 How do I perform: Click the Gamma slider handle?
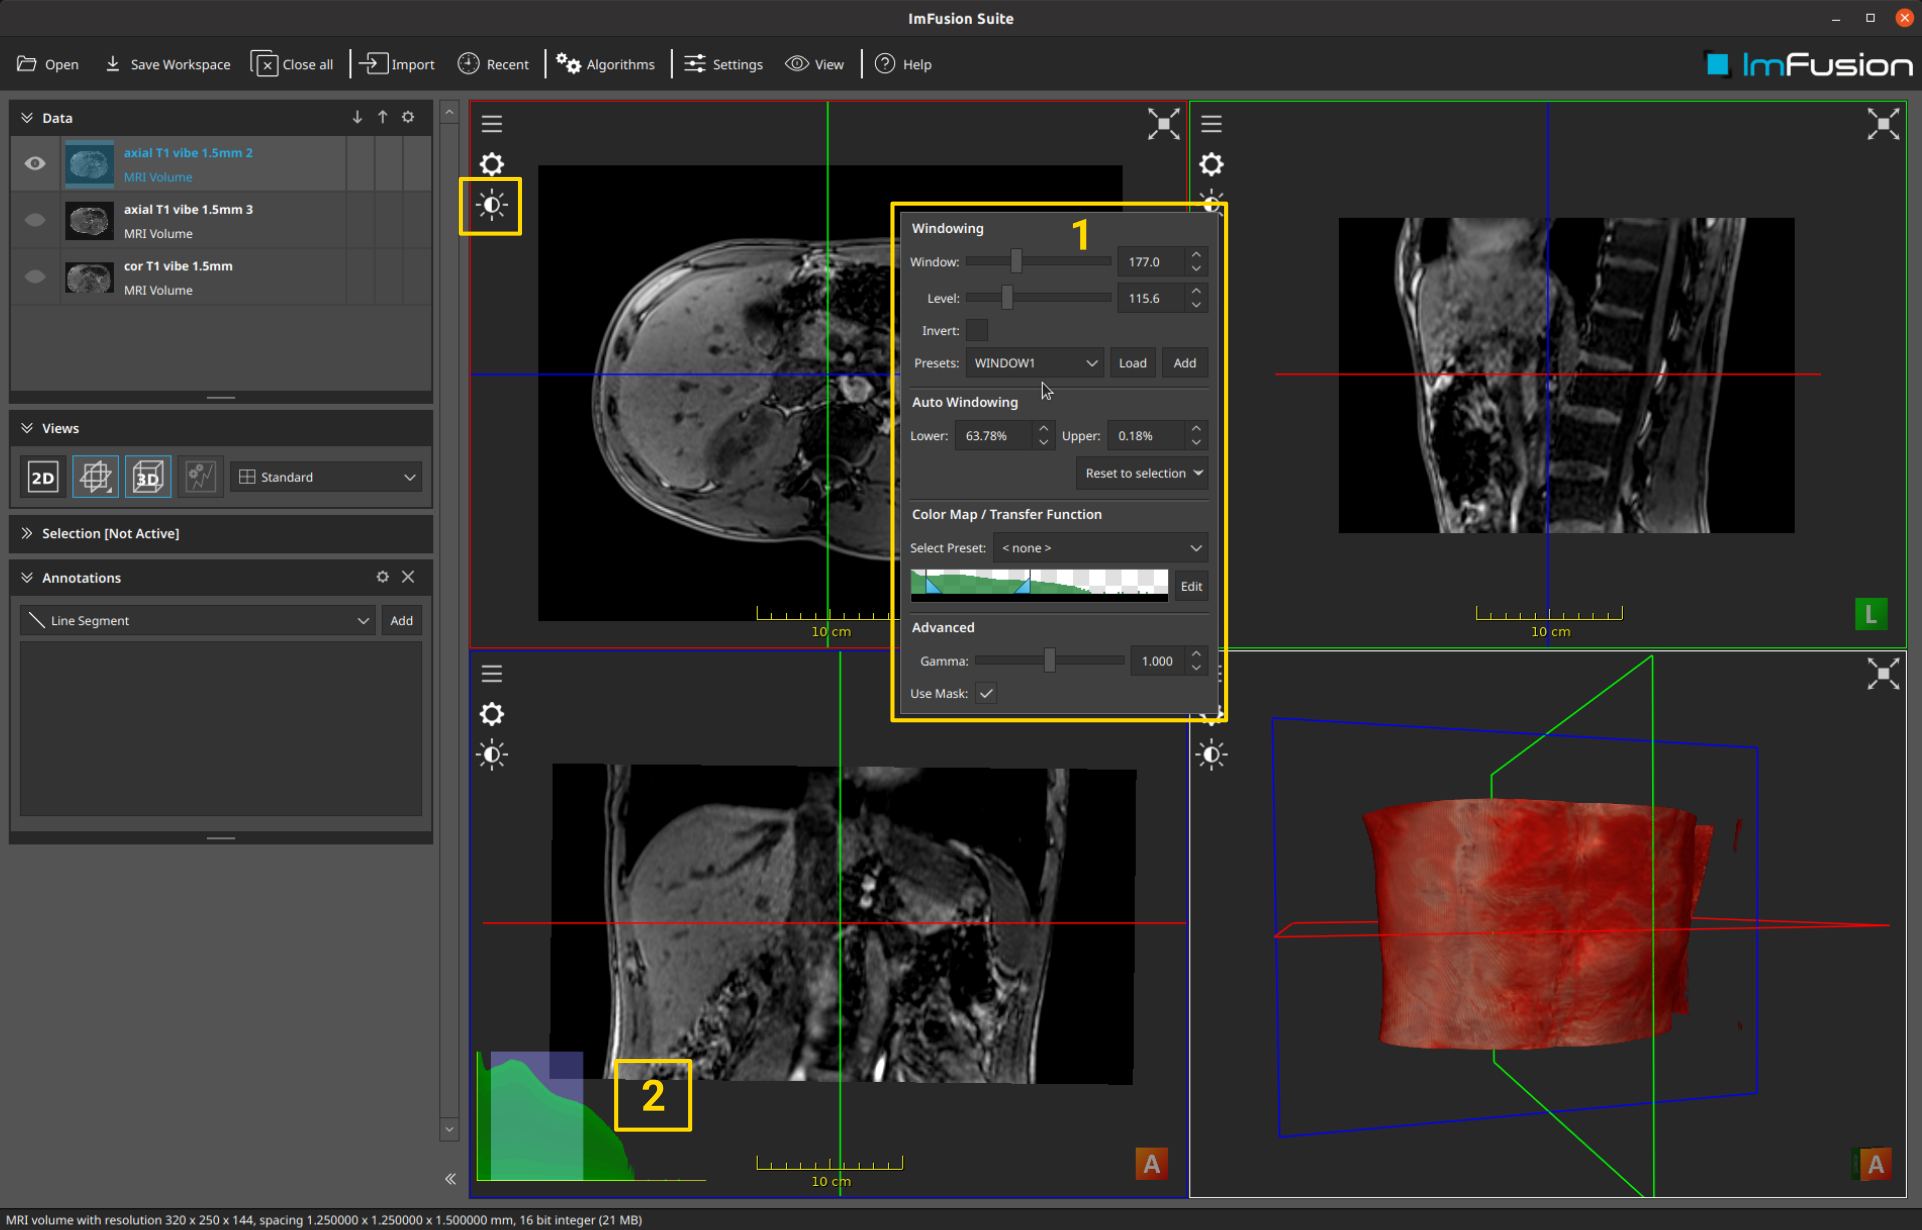click(1049, 660)
